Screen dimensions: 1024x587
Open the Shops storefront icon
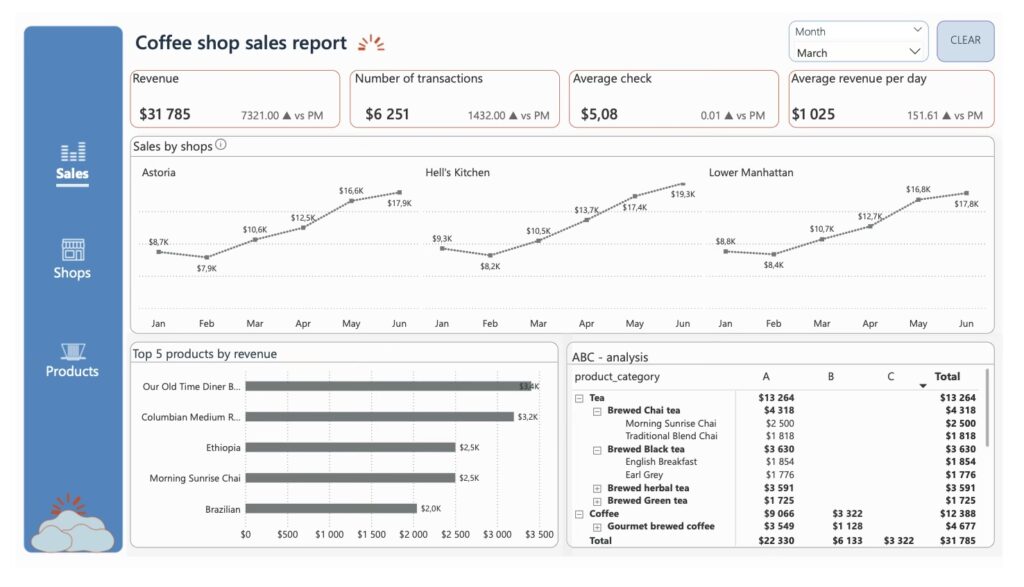pyautogui.click(x=72, y=249)
